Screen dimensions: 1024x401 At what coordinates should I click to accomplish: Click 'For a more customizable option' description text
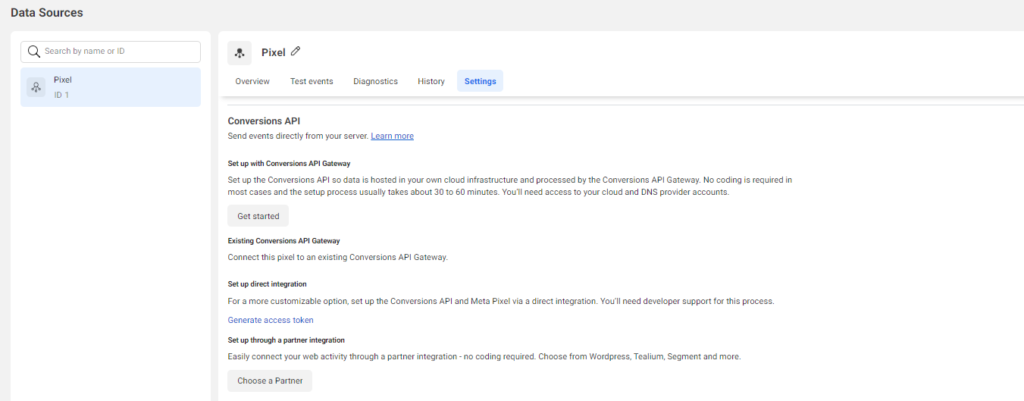point(501,302)
